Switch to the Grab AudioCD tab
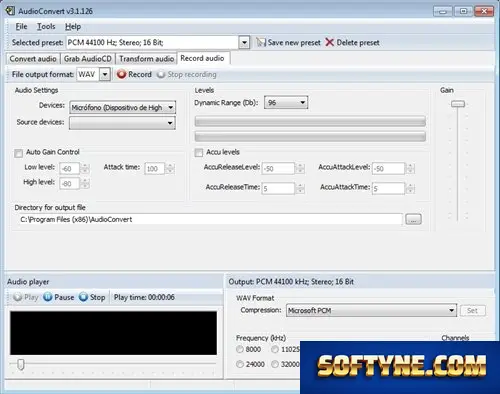Viewport: 500px width, 394px height. coord(88,59)
